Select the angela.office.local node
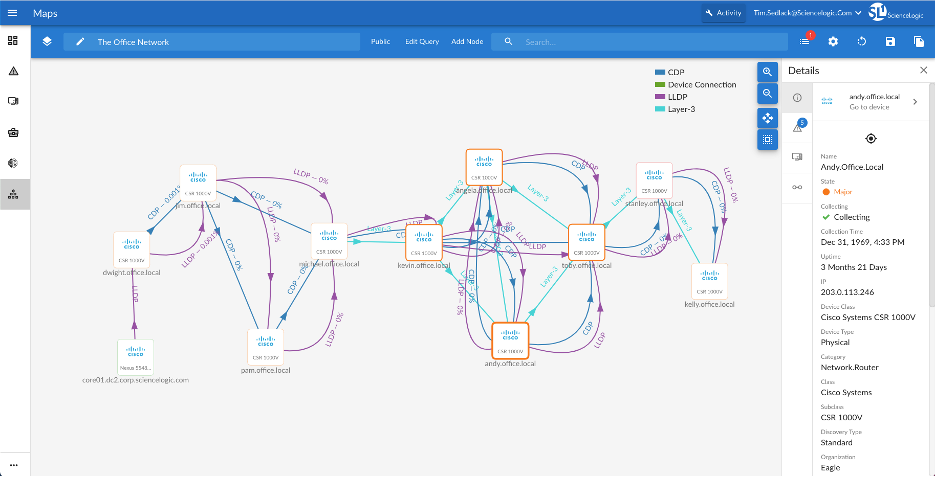 (484, 168)
